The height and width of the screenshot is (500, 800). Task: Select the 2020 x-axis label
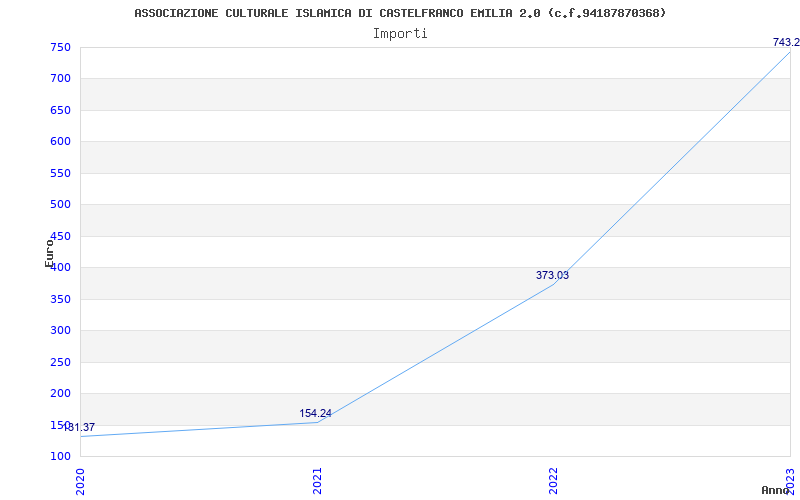coord(81,479)
